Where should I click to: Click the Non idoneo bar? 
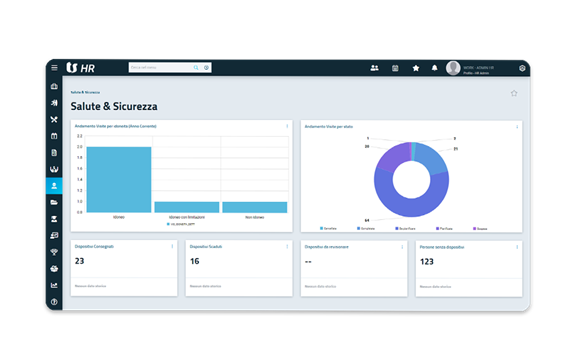coord(255,207)
